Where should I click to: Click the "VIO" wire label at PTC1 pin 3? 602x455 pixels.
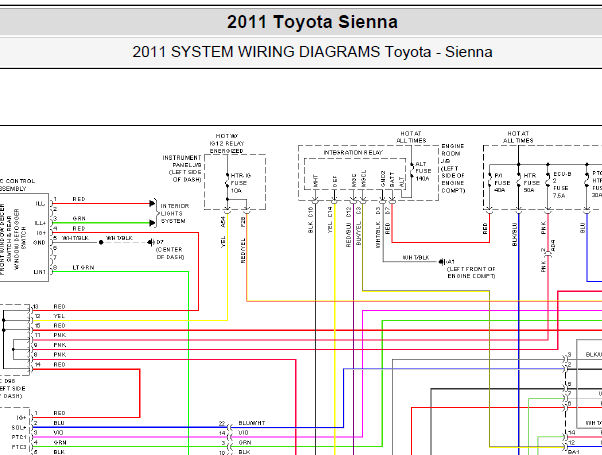pyautogui.click(x=58, y=433)
